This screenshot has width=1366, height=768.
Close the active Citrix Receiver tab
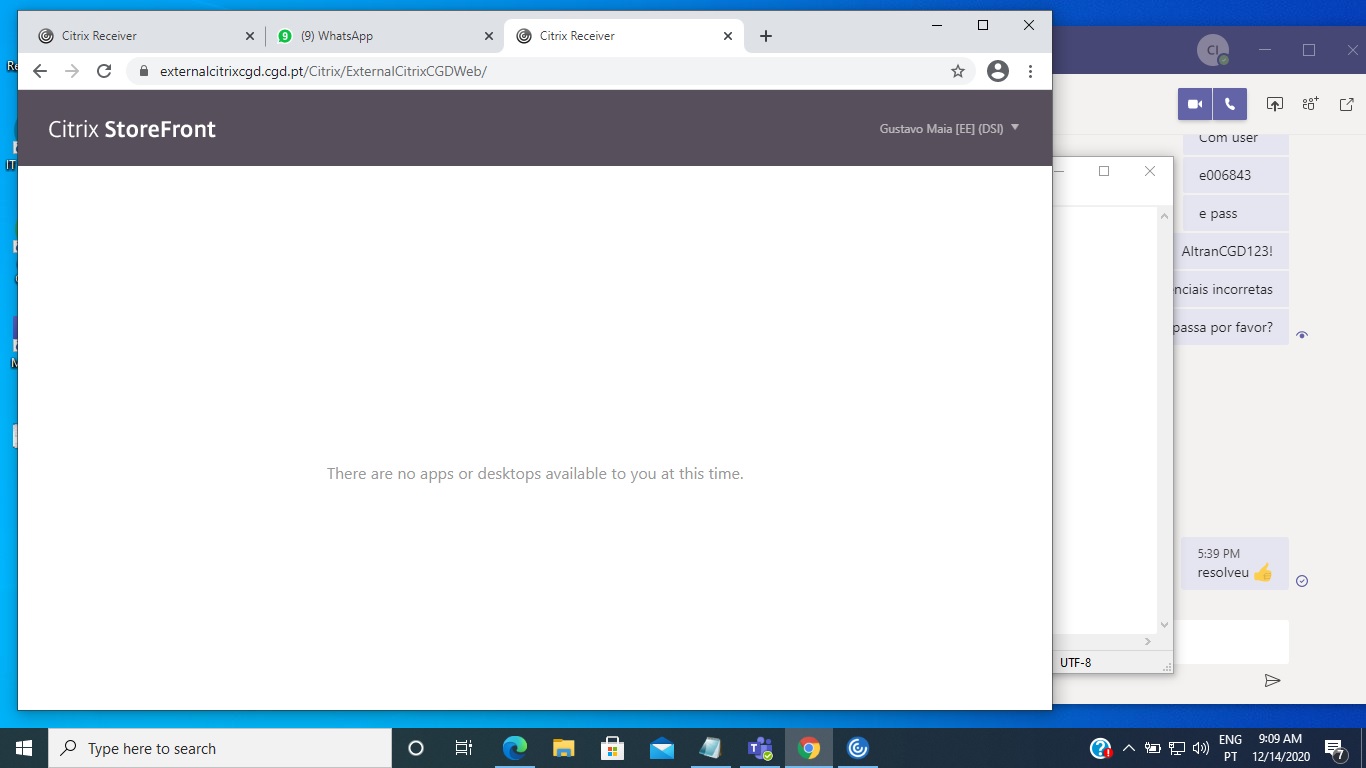point(728,36)
